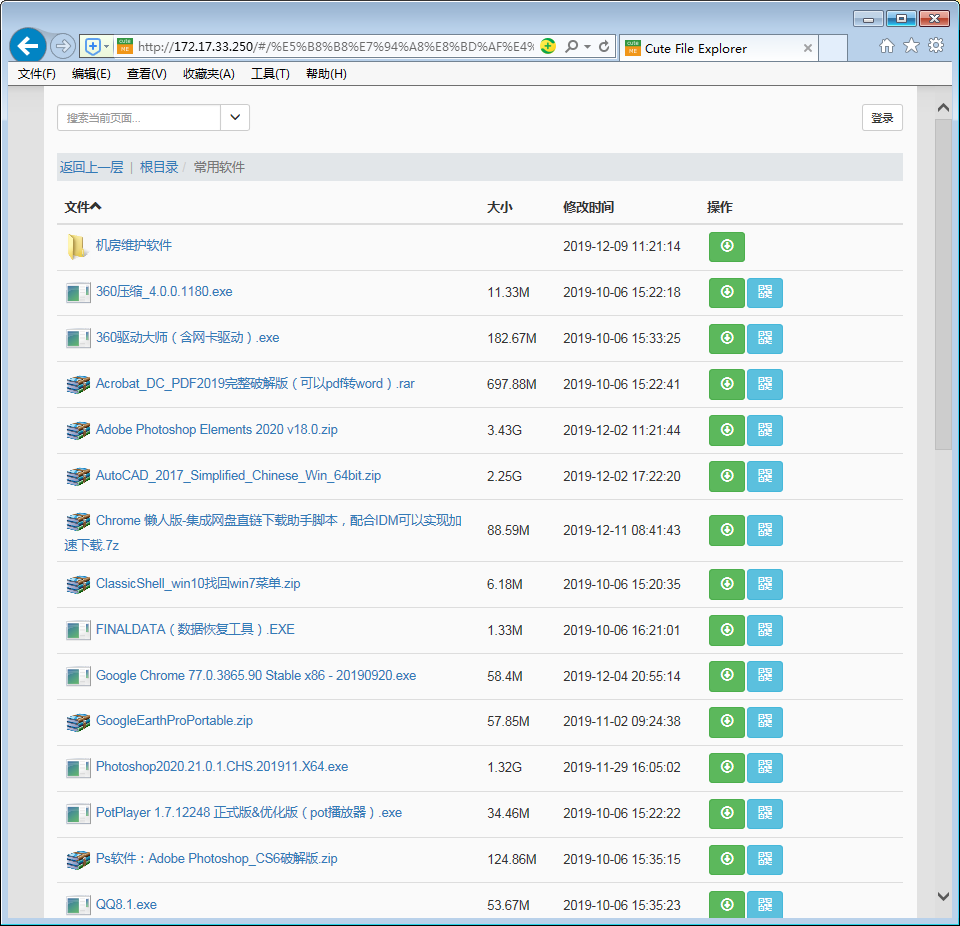Download Photoshop2020.21.0.1 exe file
The image size is (960, 926).
tap(726, 767)
